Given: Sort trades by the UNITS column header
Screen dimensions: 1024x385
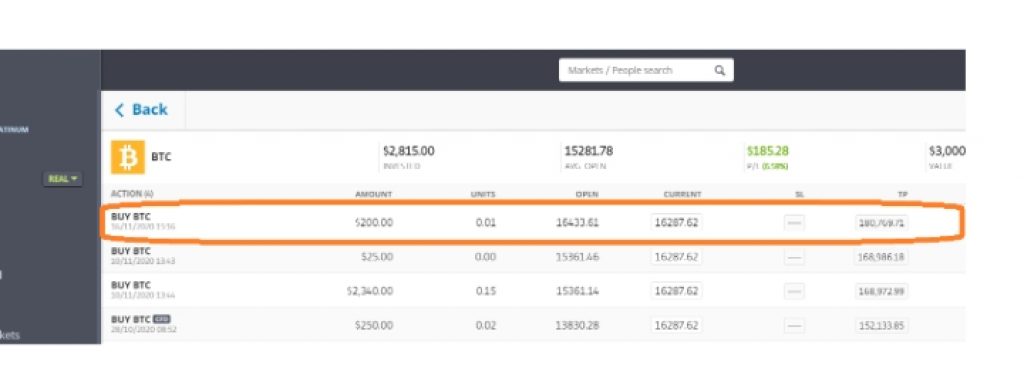Looking at the screenshot, I should coord(483,194).
